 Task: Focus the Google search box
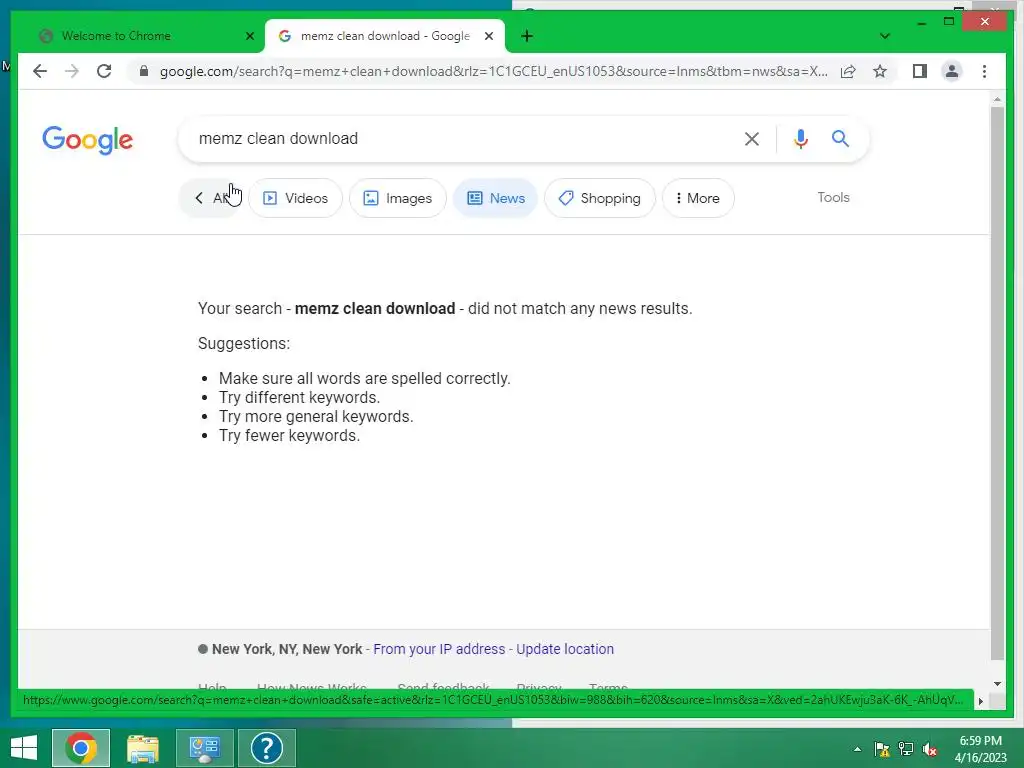(x=457, y=138)
